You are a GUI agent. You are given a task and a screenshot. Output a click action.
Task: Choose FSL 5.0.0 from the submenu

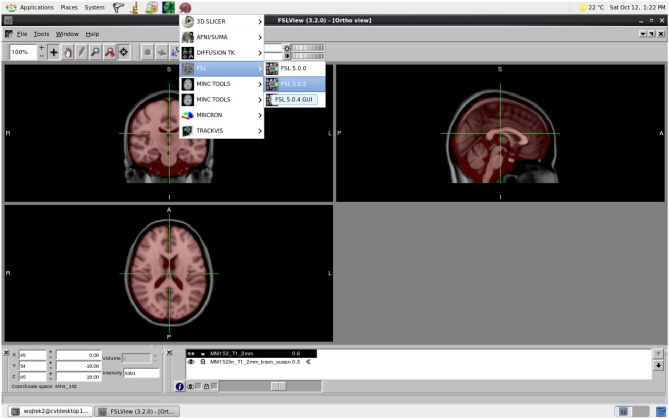pos(293,68)
